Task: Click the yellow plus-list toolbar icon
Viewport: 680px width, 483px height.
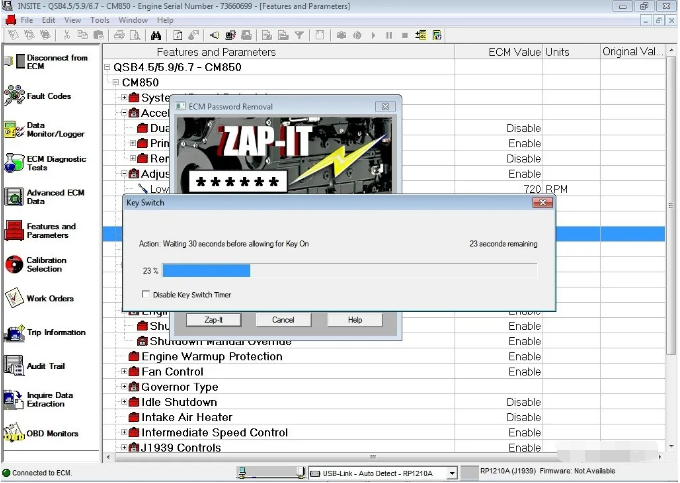Action: tap(420, 35)
